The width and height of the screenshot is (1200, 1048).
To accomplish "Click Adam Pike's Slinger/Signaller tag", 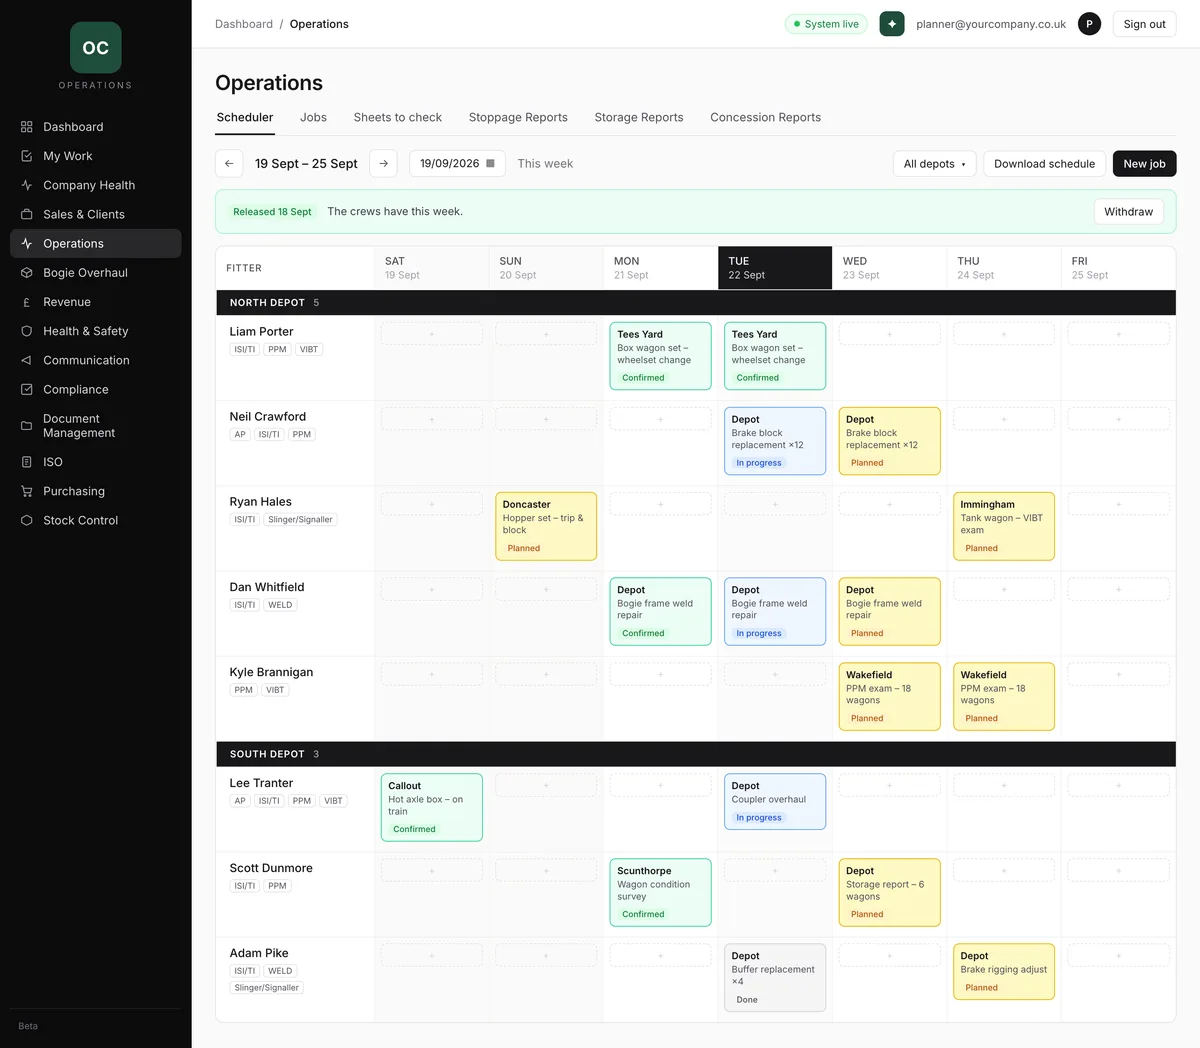I will [267, 988].
